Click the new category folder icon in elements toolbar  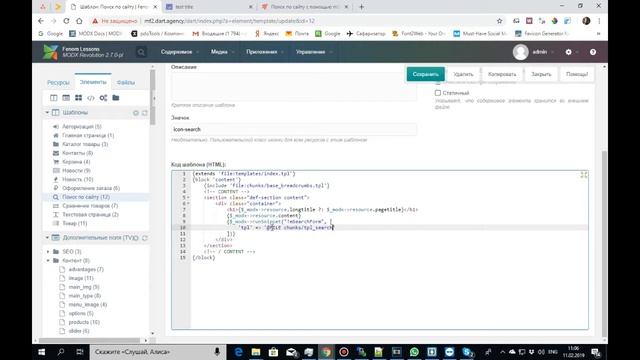(x=116, y=98)
